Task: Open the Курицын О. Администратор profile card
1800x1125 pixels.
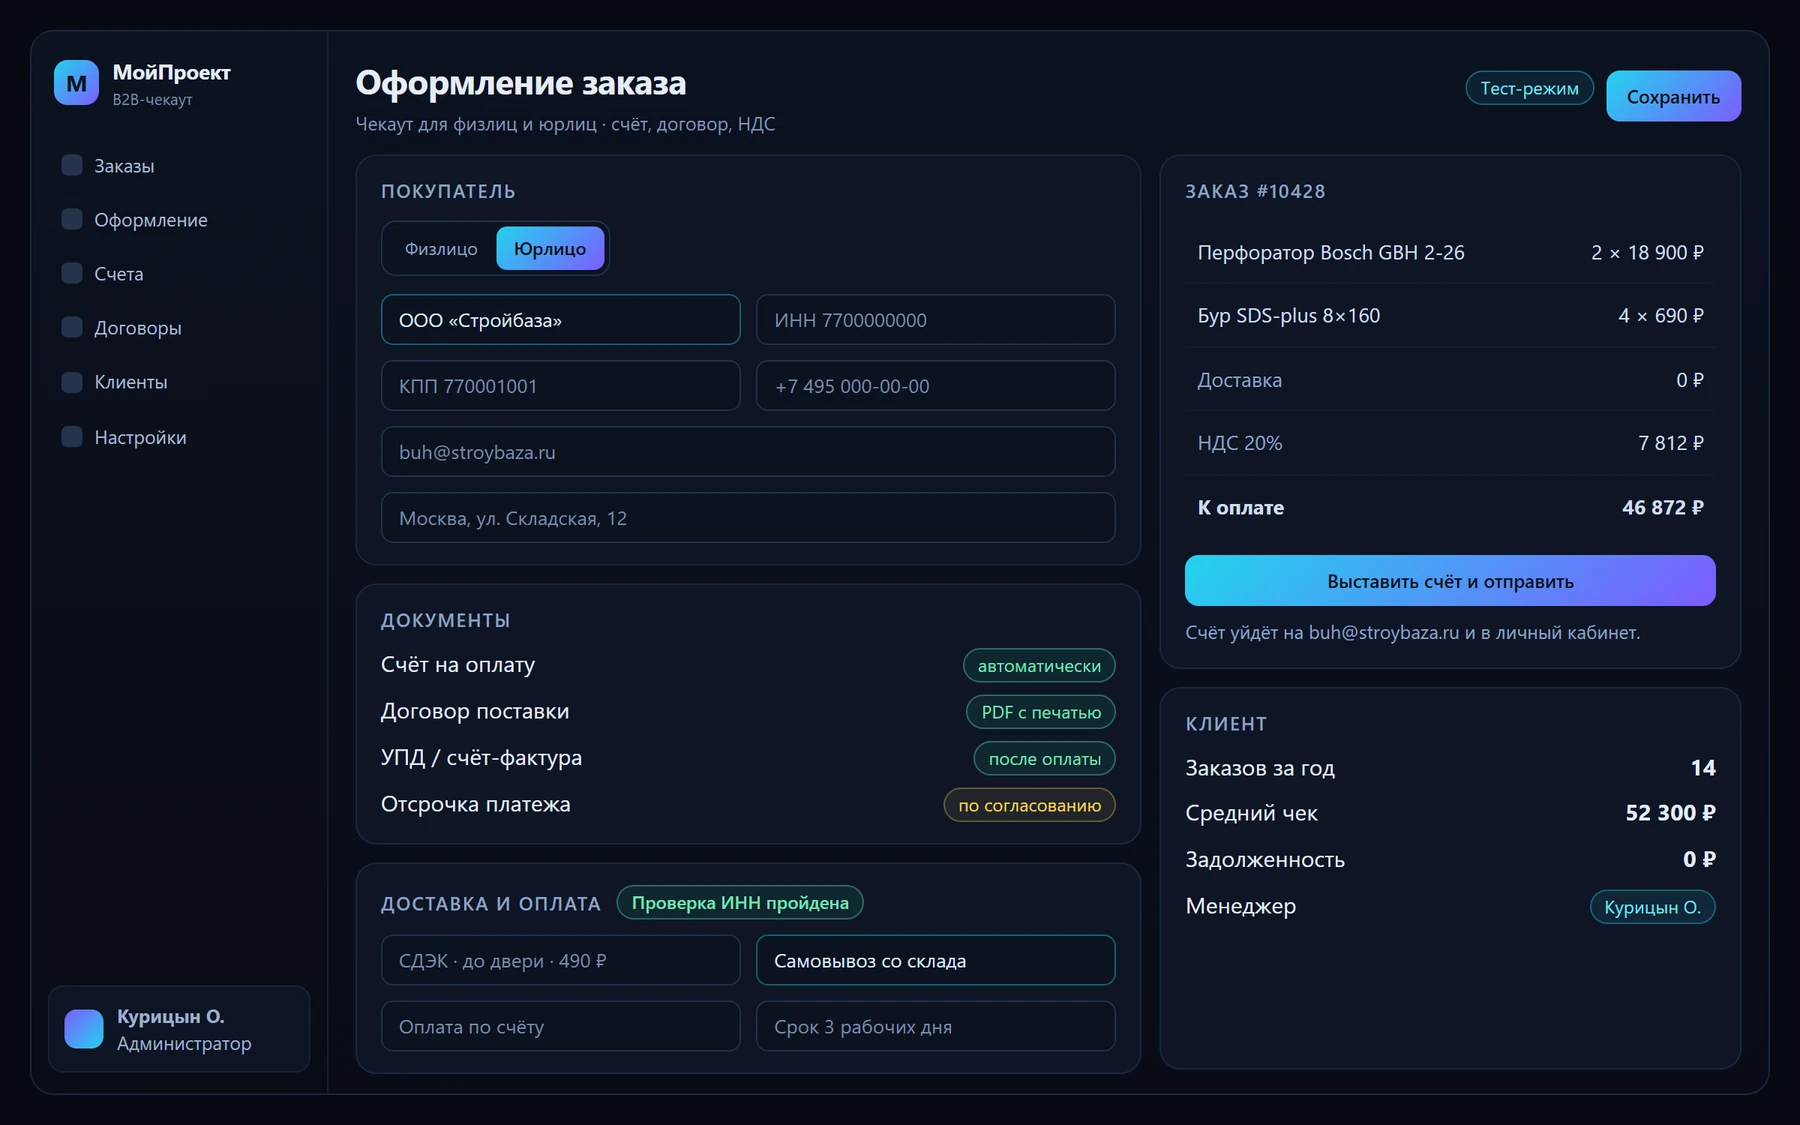Action: coord(179,1029)
